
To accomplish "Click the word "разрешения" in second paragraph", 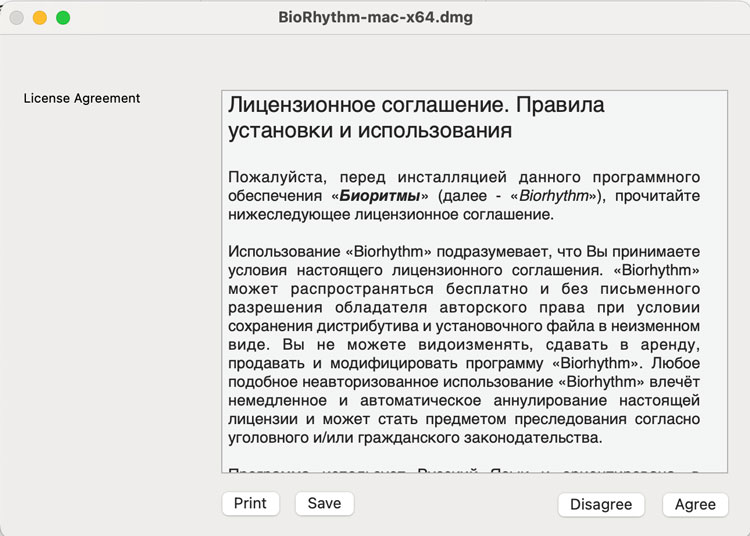I will (268, 307).
